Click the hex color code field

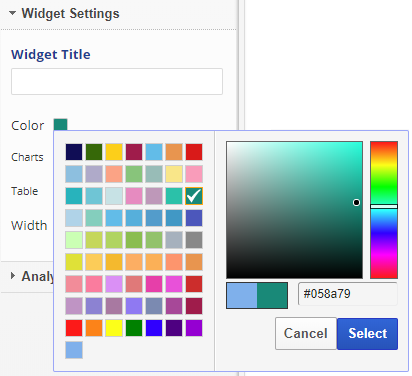pyautogui.click(x=348, y=294)
